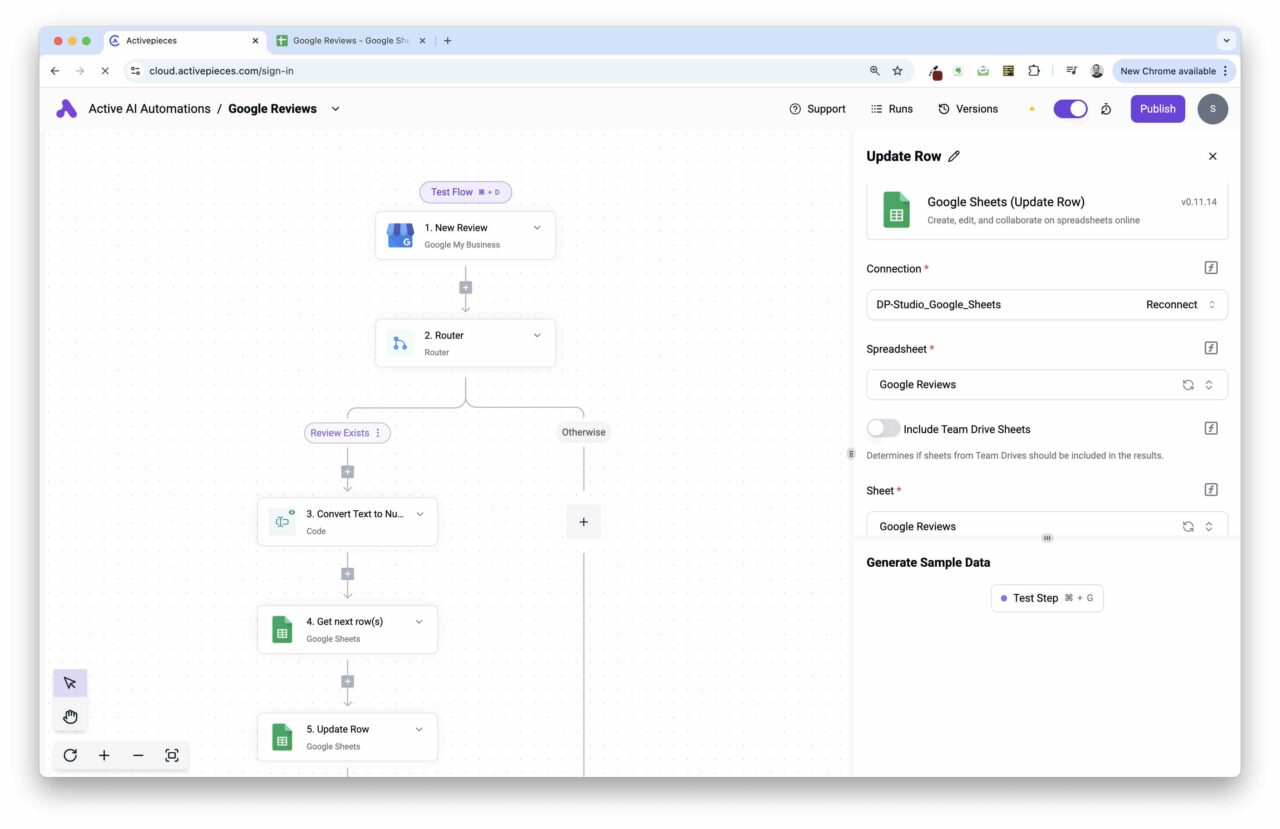Go back in browser history
The height and width of the screenshot is (829, 1280).
55,71
